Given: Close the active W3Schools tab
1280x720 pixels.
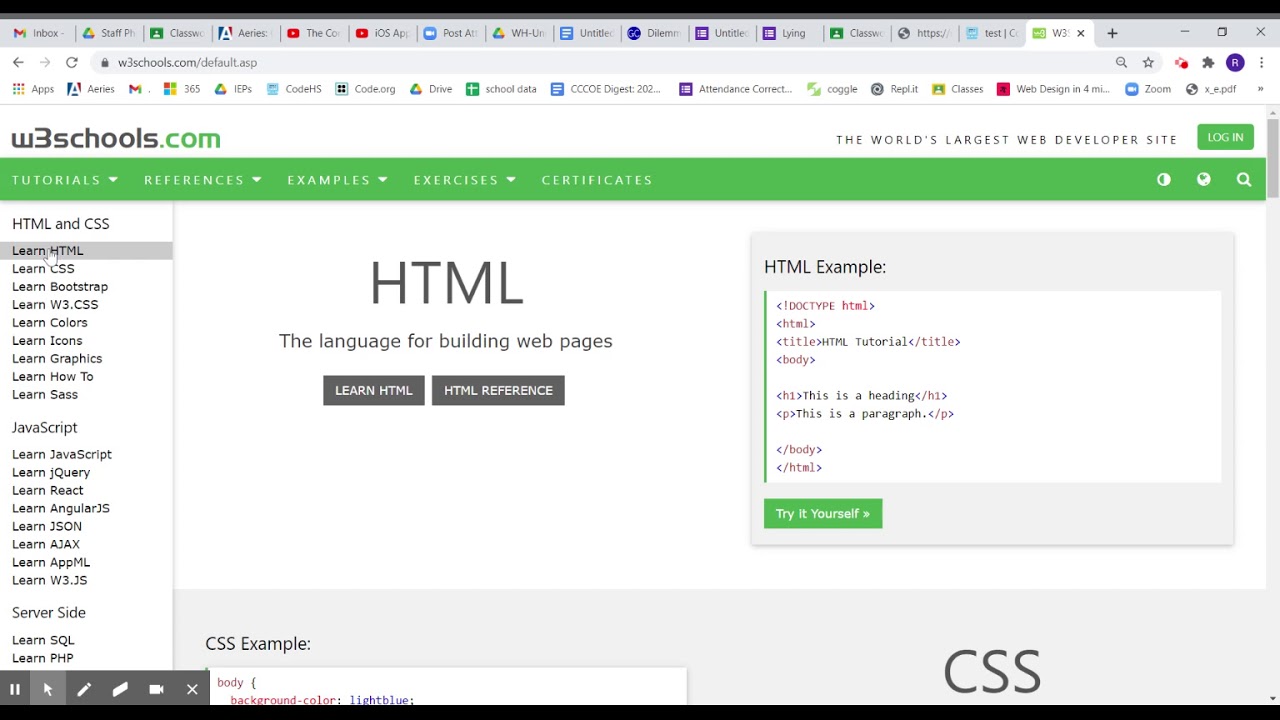Looking at the screenshot, I should pos(1080,33).
